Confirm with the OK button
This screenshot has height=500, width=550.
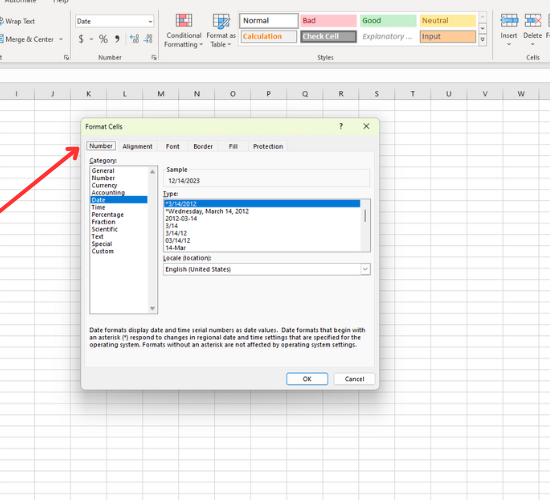pos(307,379)
